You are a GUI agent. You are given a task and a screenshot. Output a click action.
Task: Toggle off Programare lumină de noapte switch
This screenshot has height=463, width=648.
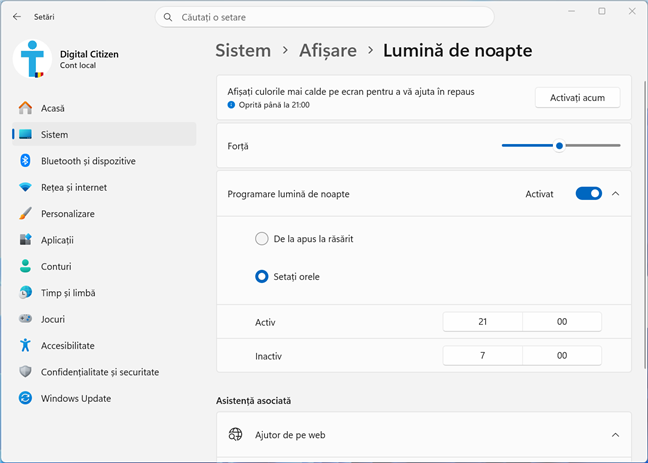(588, 193)
